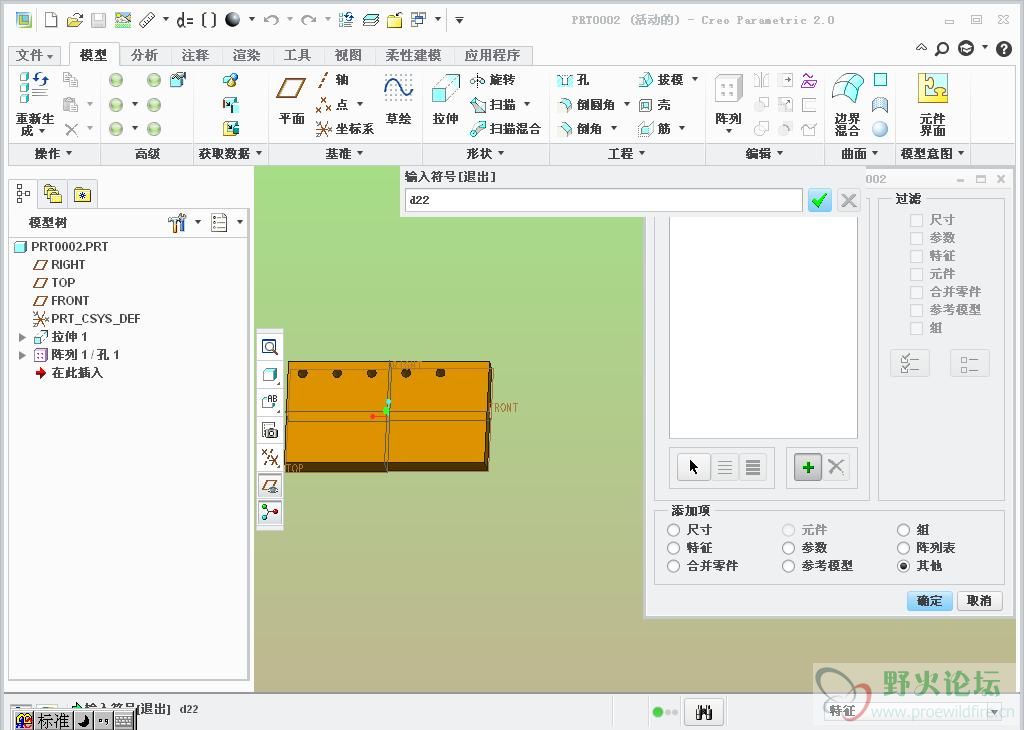Open the Operations group dropdown

point(54,153)
